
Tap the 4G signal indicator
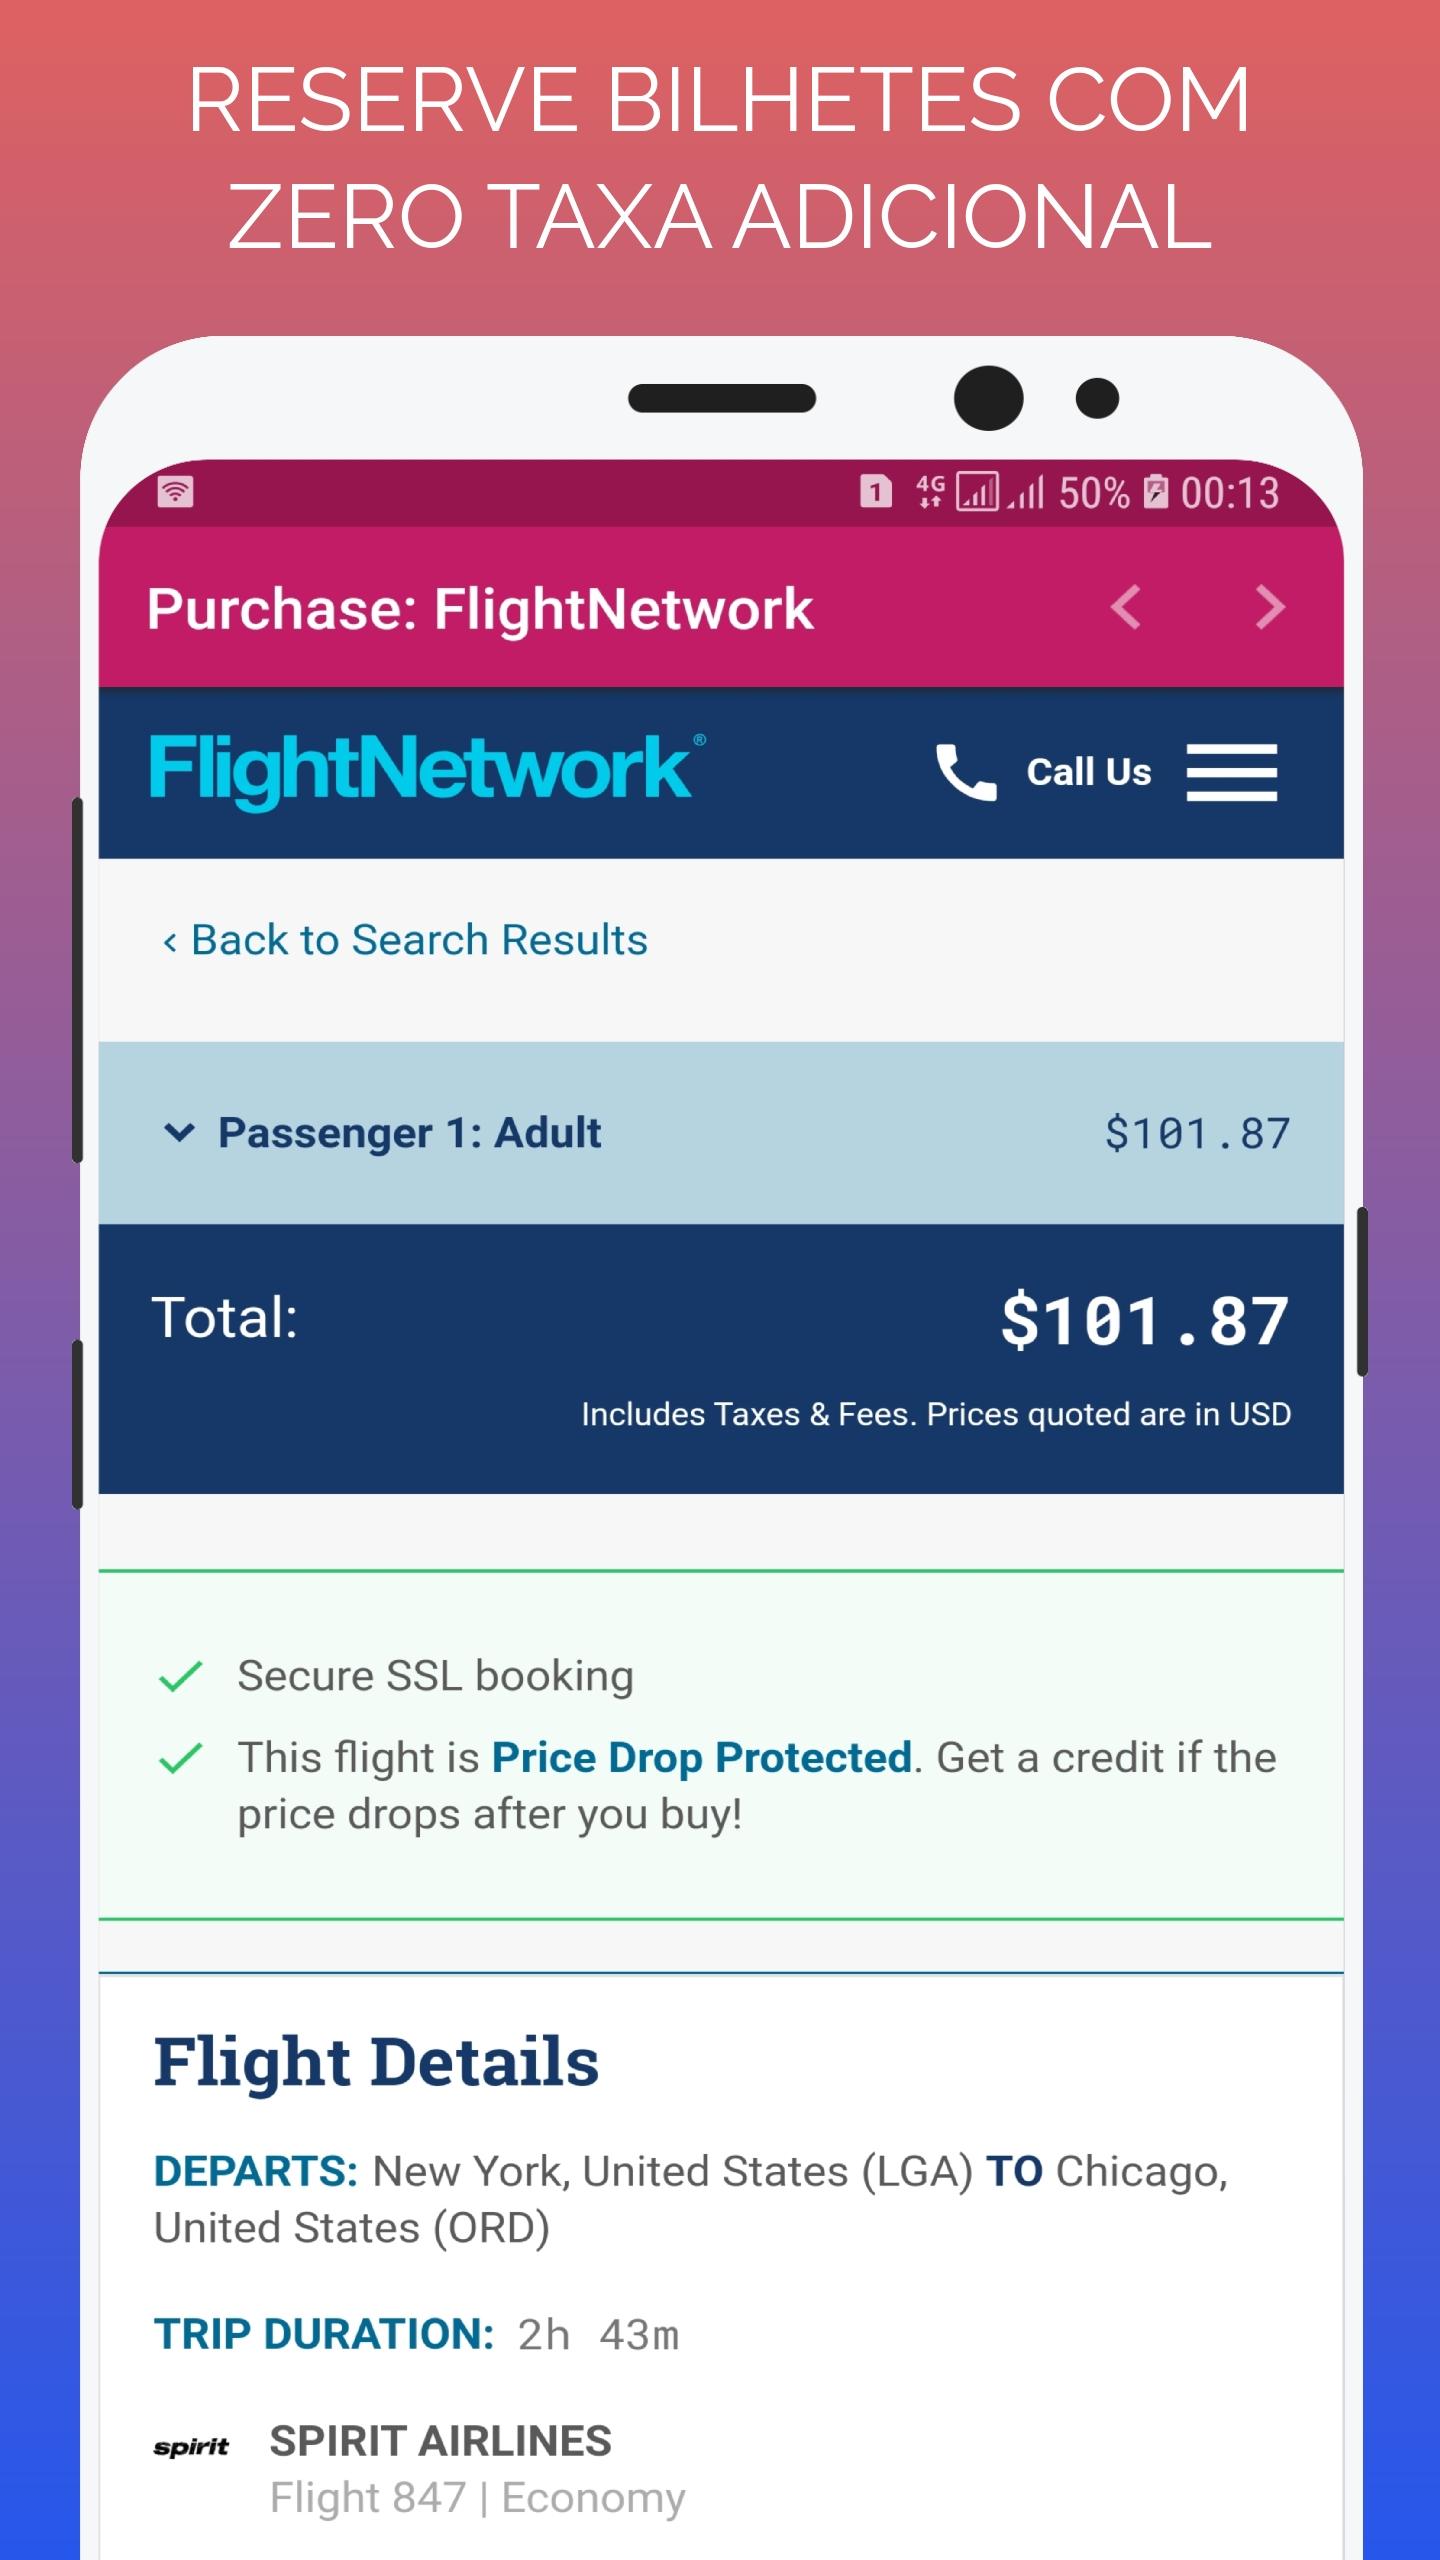point(930,491)
